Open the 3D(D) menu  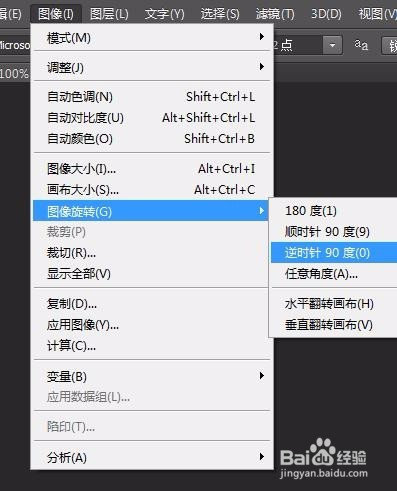(326, 14)
